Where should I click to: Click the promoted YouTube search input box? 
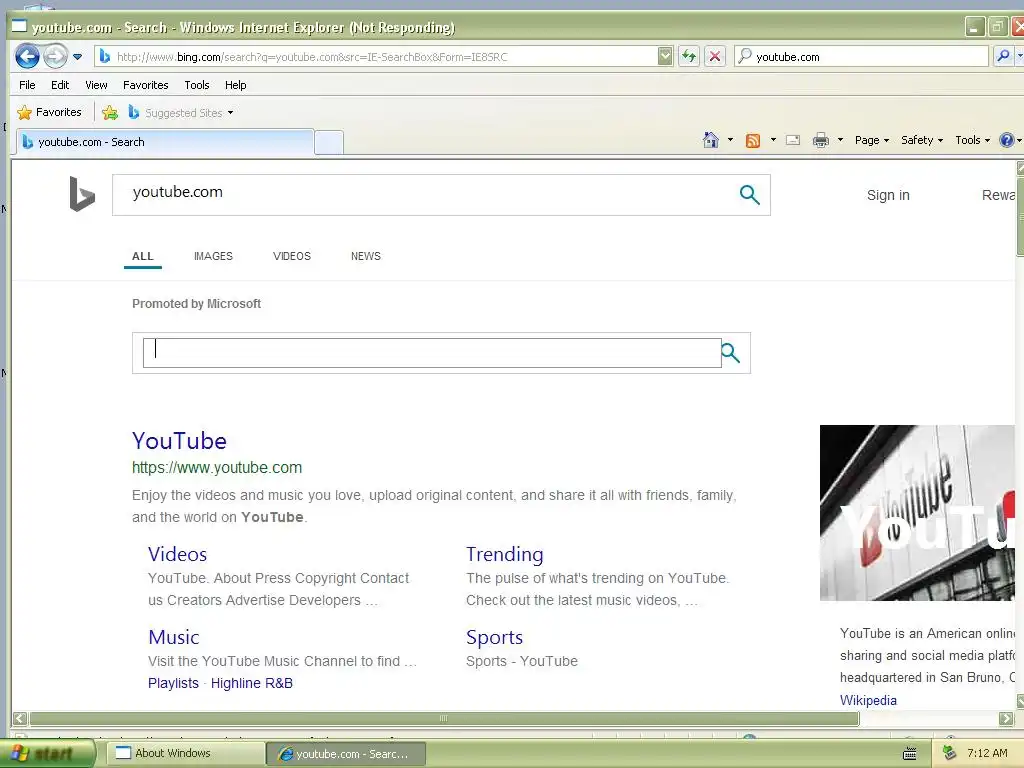coord(432,353)
